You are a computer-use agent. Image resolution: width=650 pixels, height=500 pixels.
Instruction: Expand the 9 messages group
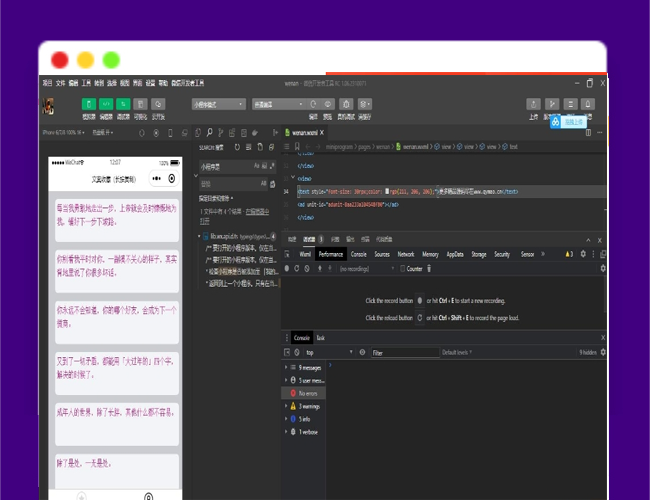click(x=285, y=368)
